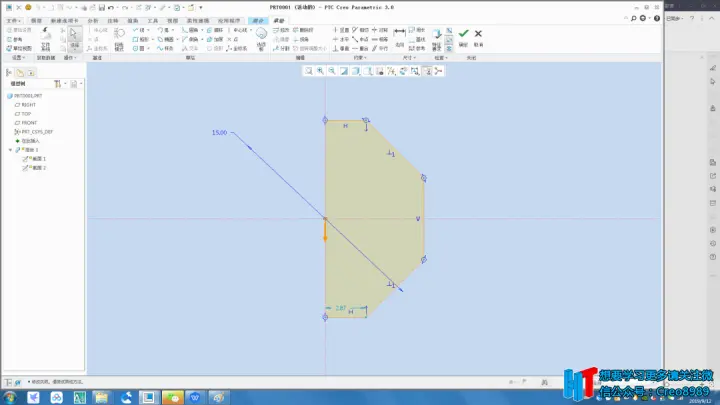The image size is (720, 405).
Task: Open the File menu
Action: pos(13,21)
